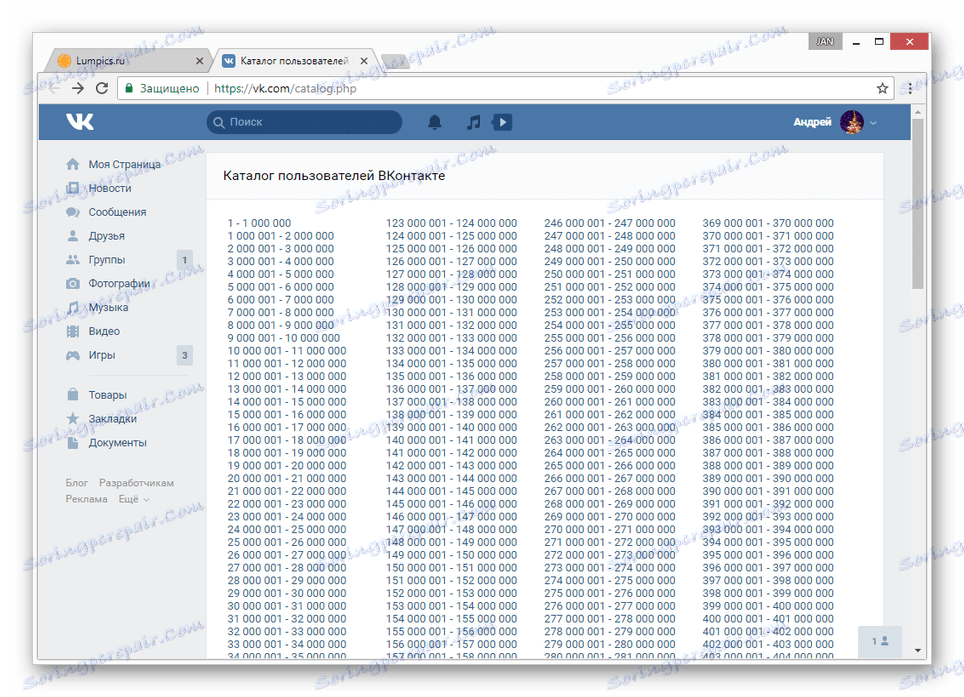This screenshot has height=697, width=964.
Task: Open the music note icon
Action: pyautogui.click(x=473, y=122)
